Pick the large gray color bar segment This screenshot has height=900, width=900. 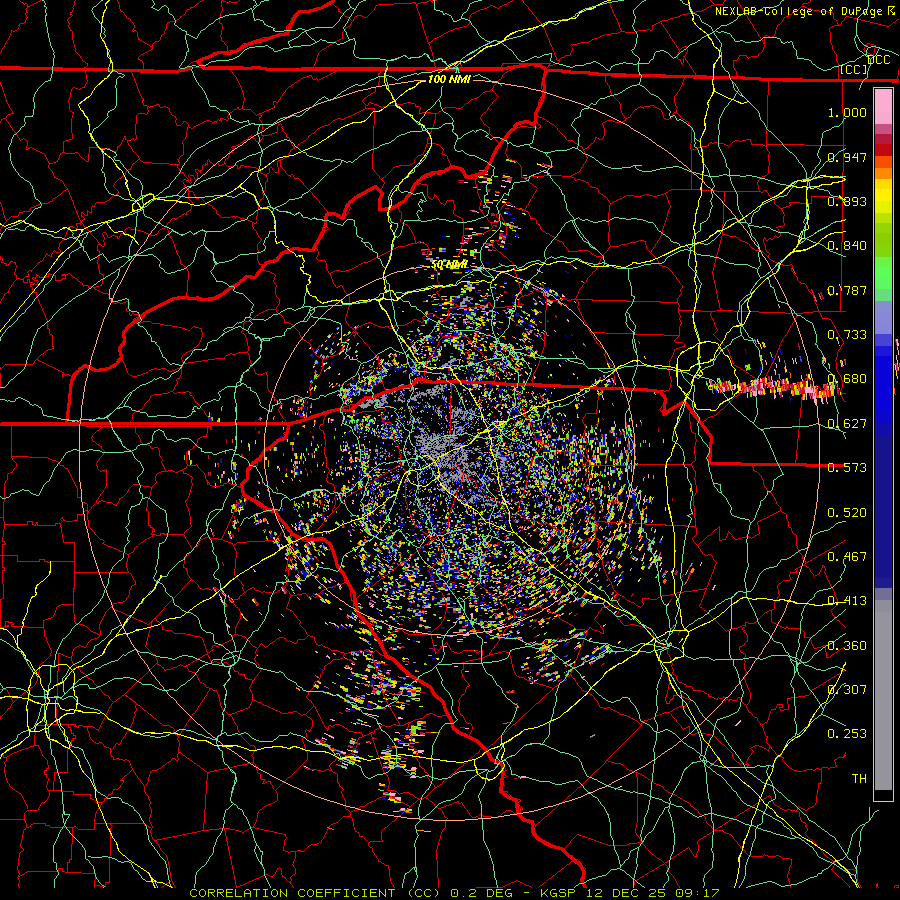tap(883, 695)
